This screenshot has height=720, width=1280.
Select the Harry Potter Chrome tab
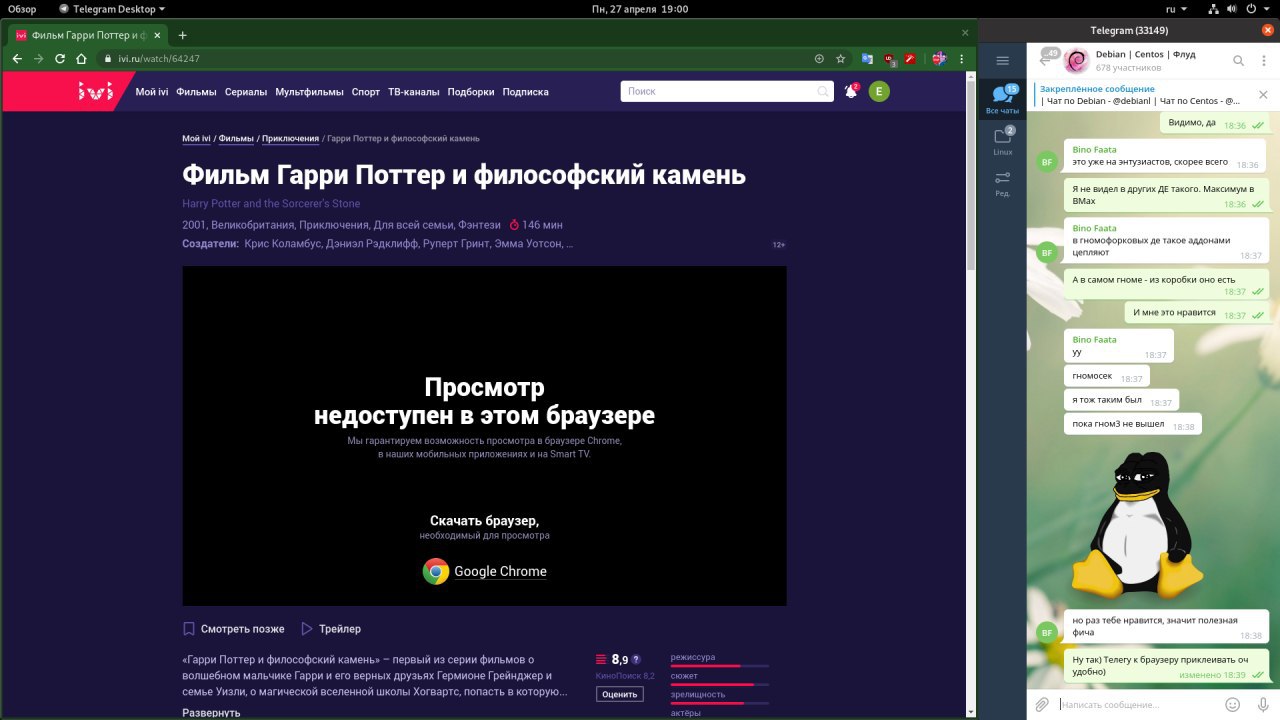point(86,34)
